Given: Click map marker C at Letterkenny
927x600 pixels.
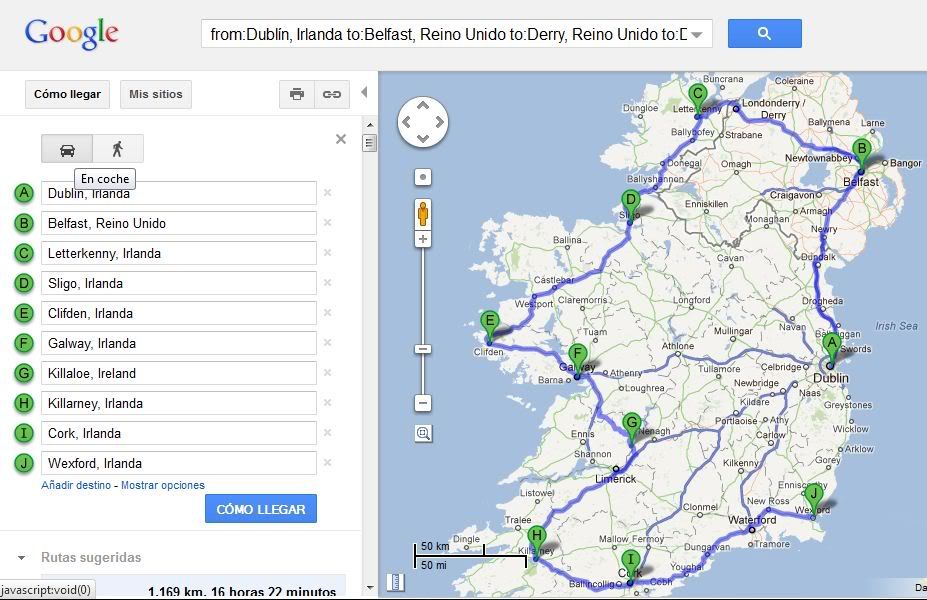Looking at the screenshot, I should 698,98.
